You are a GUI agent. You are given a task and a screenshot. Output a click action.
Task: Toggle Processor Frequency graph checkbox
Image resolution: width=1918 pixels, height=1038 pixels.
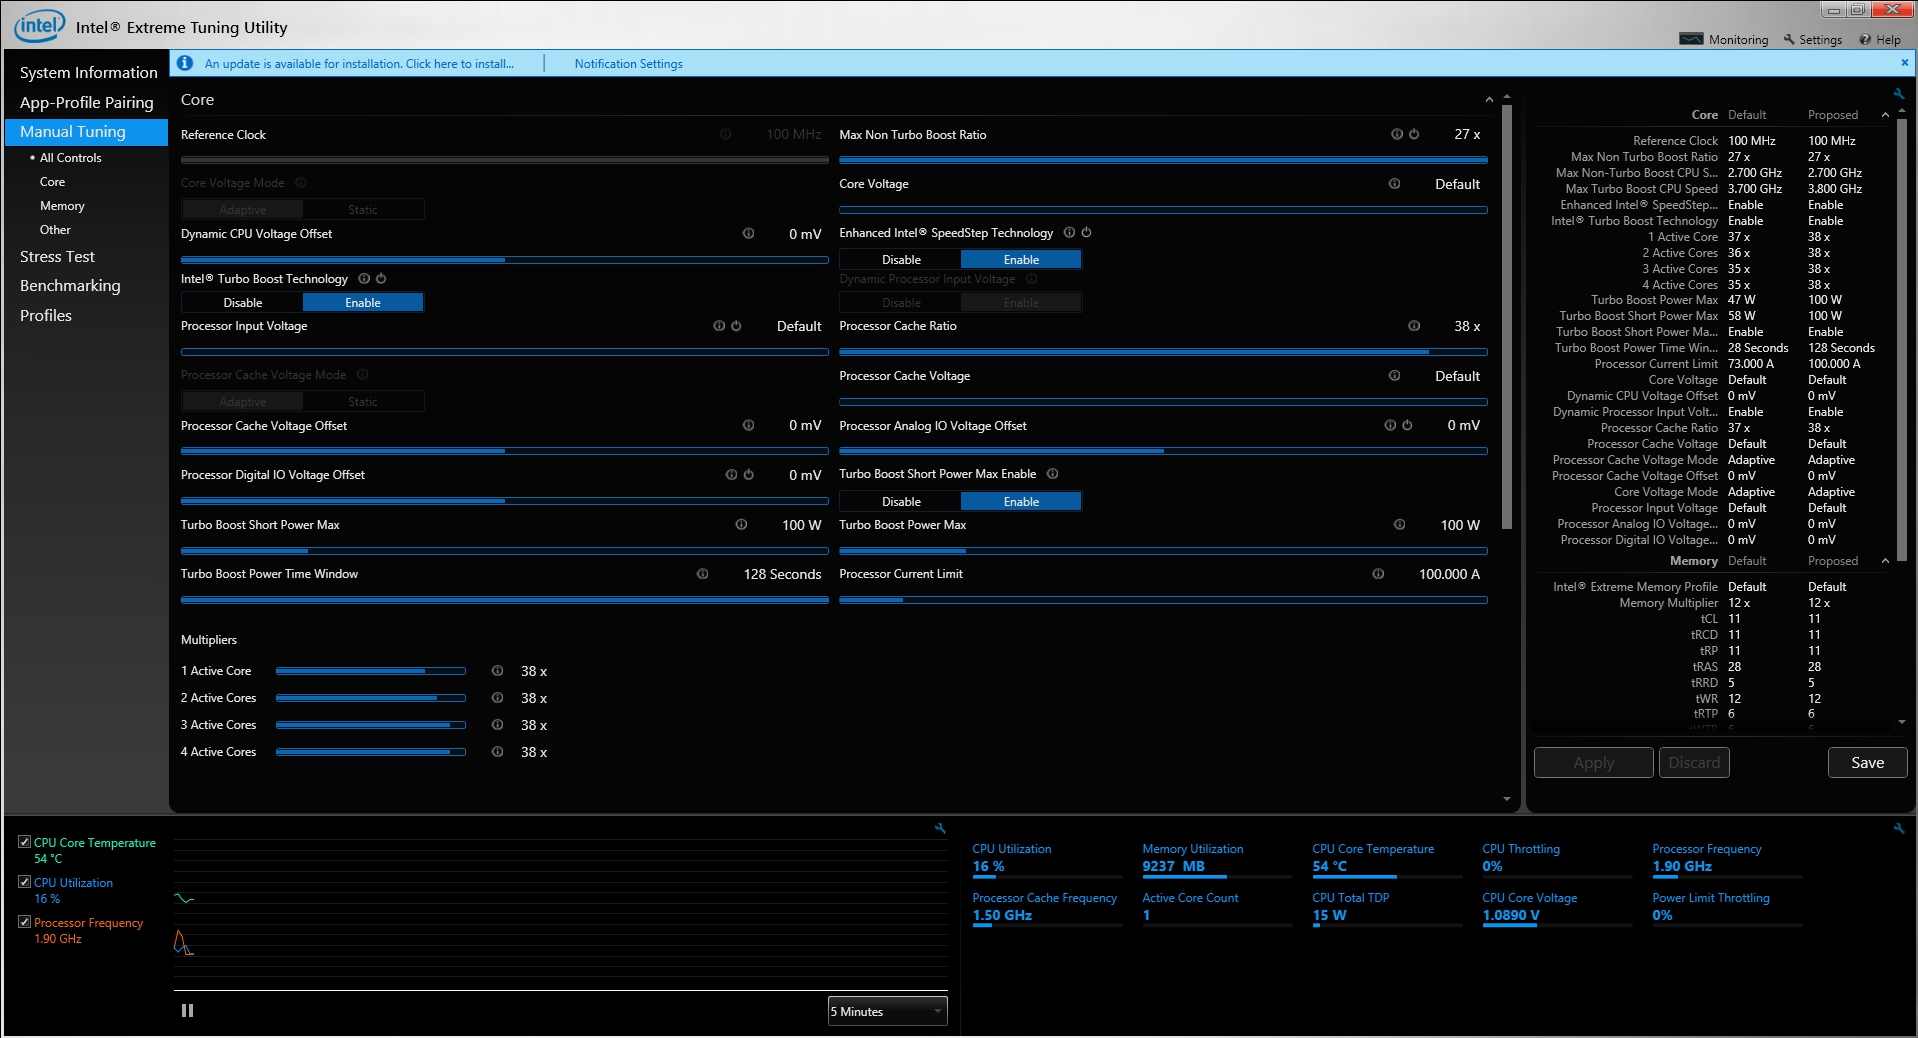pyautogui.click(x=24, y=922)
